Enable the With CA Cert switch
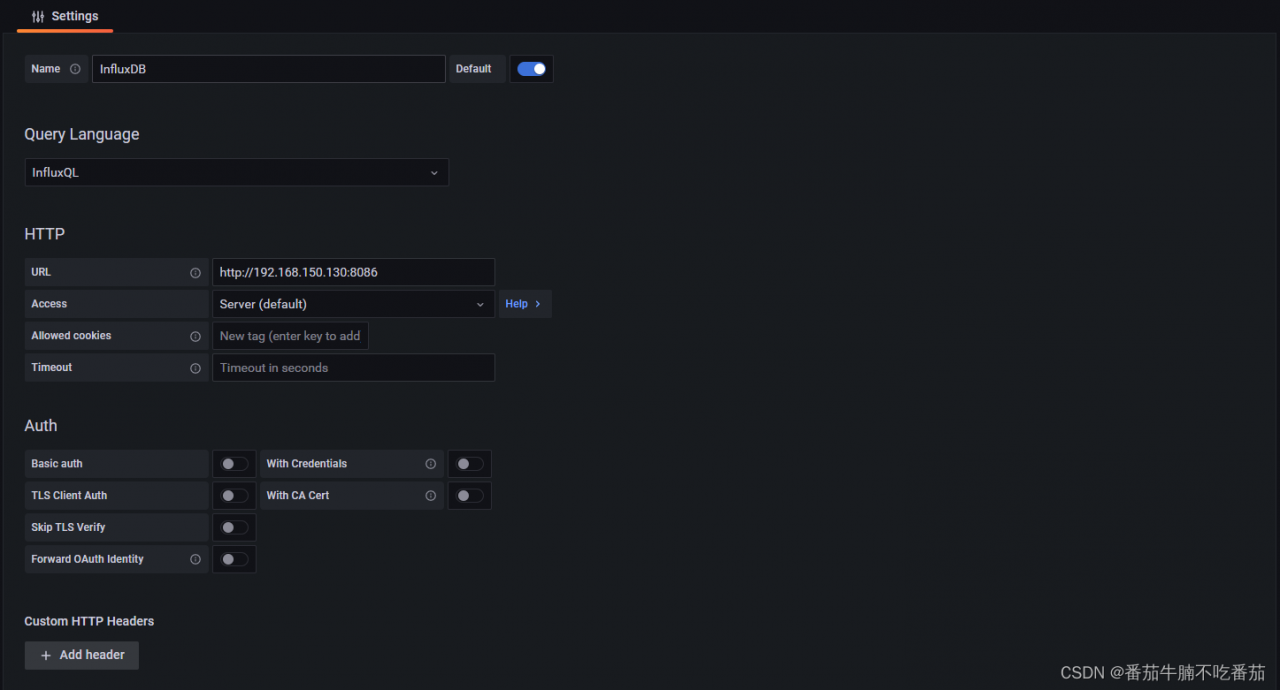Viewport: 1280px width, 690px height. pyautogui.click(x=469, y=496)
